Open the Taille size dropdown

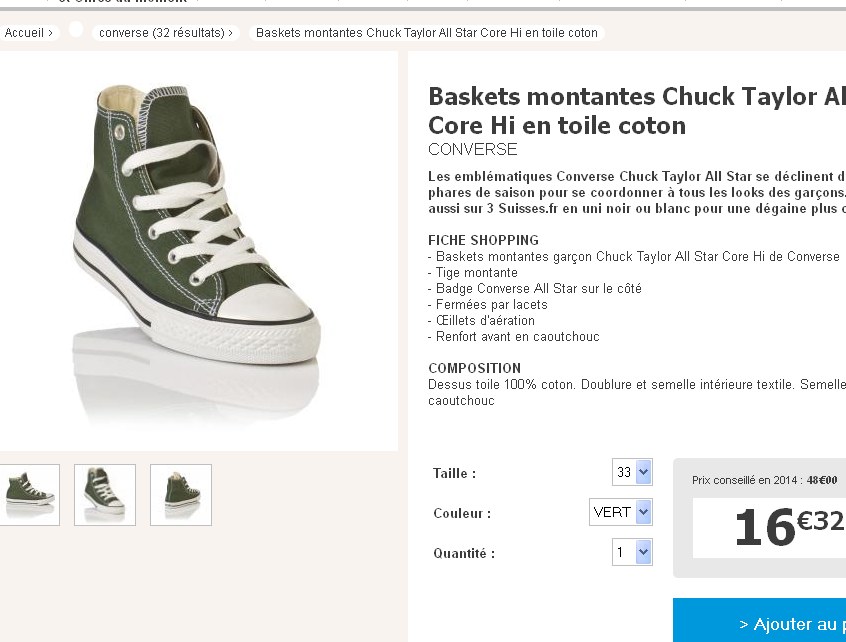[632, 472]
